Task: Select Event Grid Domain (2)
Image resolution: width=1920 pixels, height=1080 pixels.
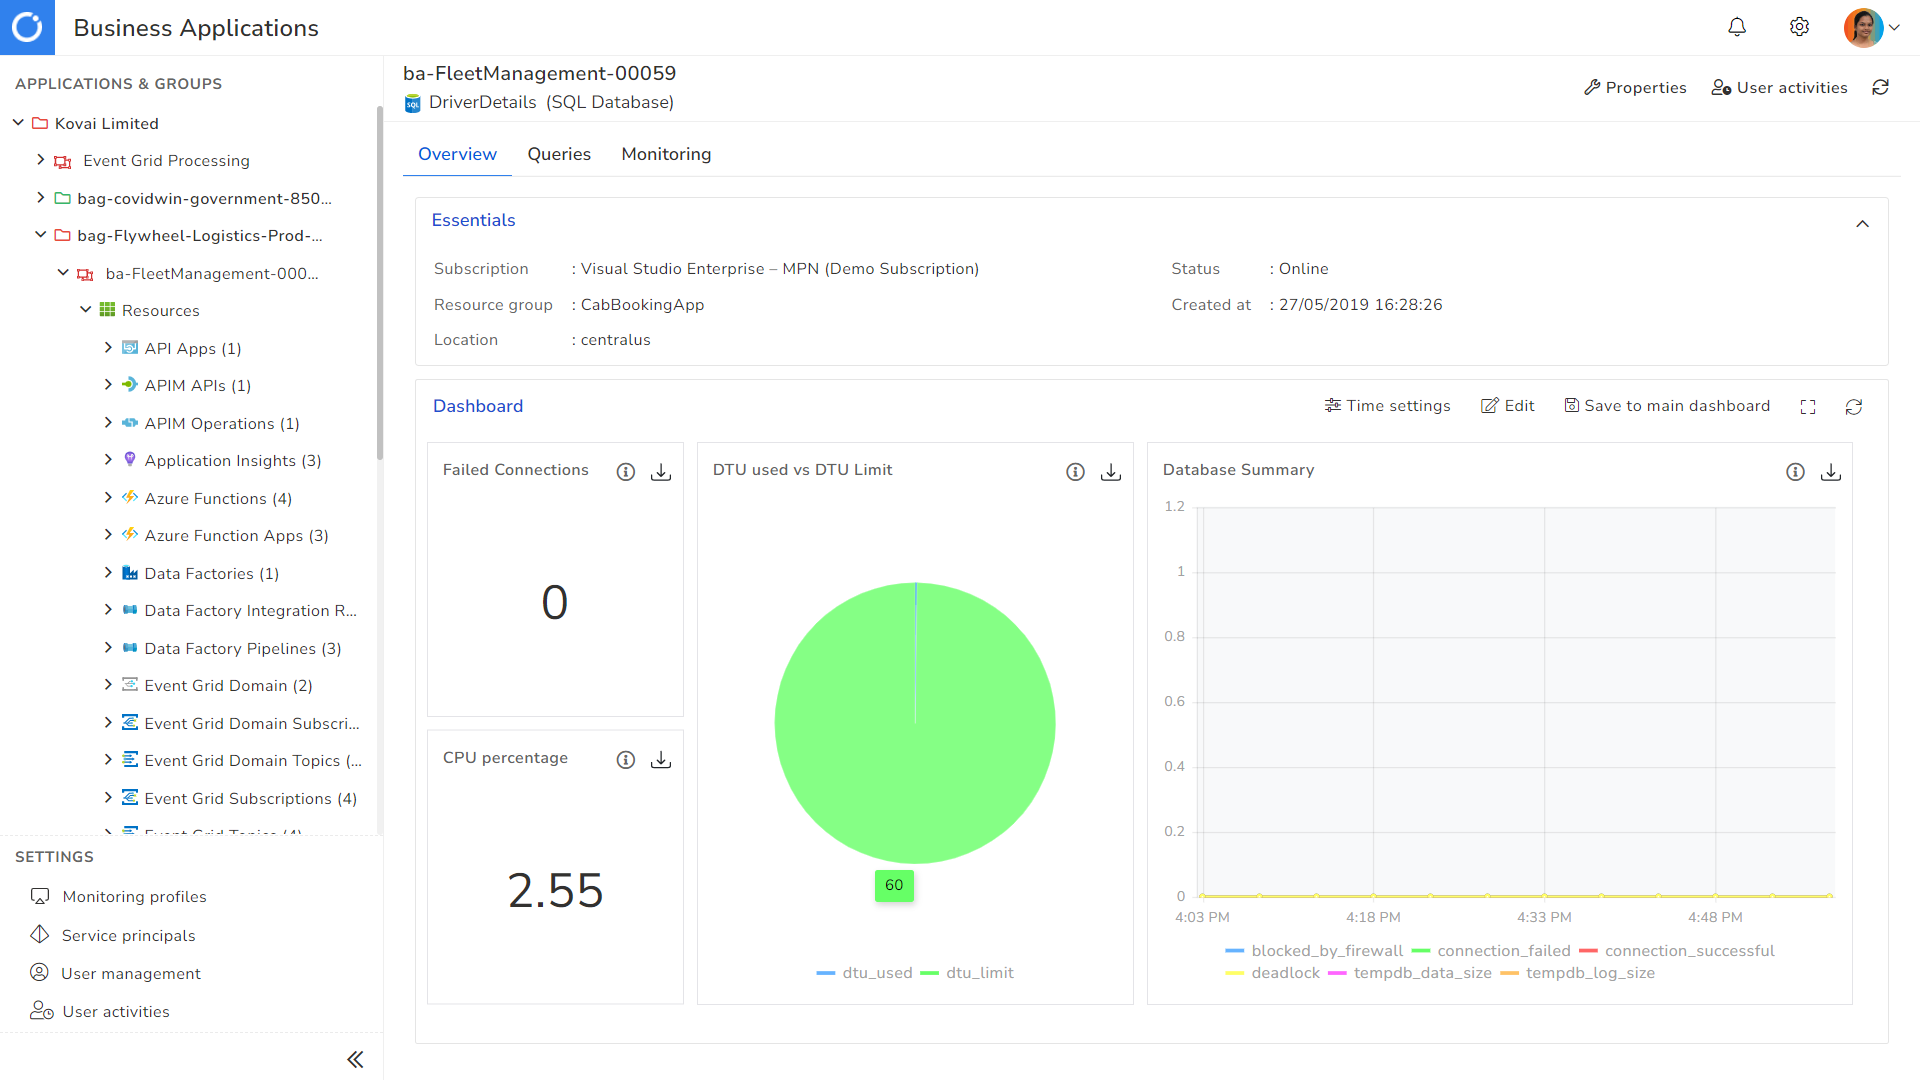Action: [228, 685]
